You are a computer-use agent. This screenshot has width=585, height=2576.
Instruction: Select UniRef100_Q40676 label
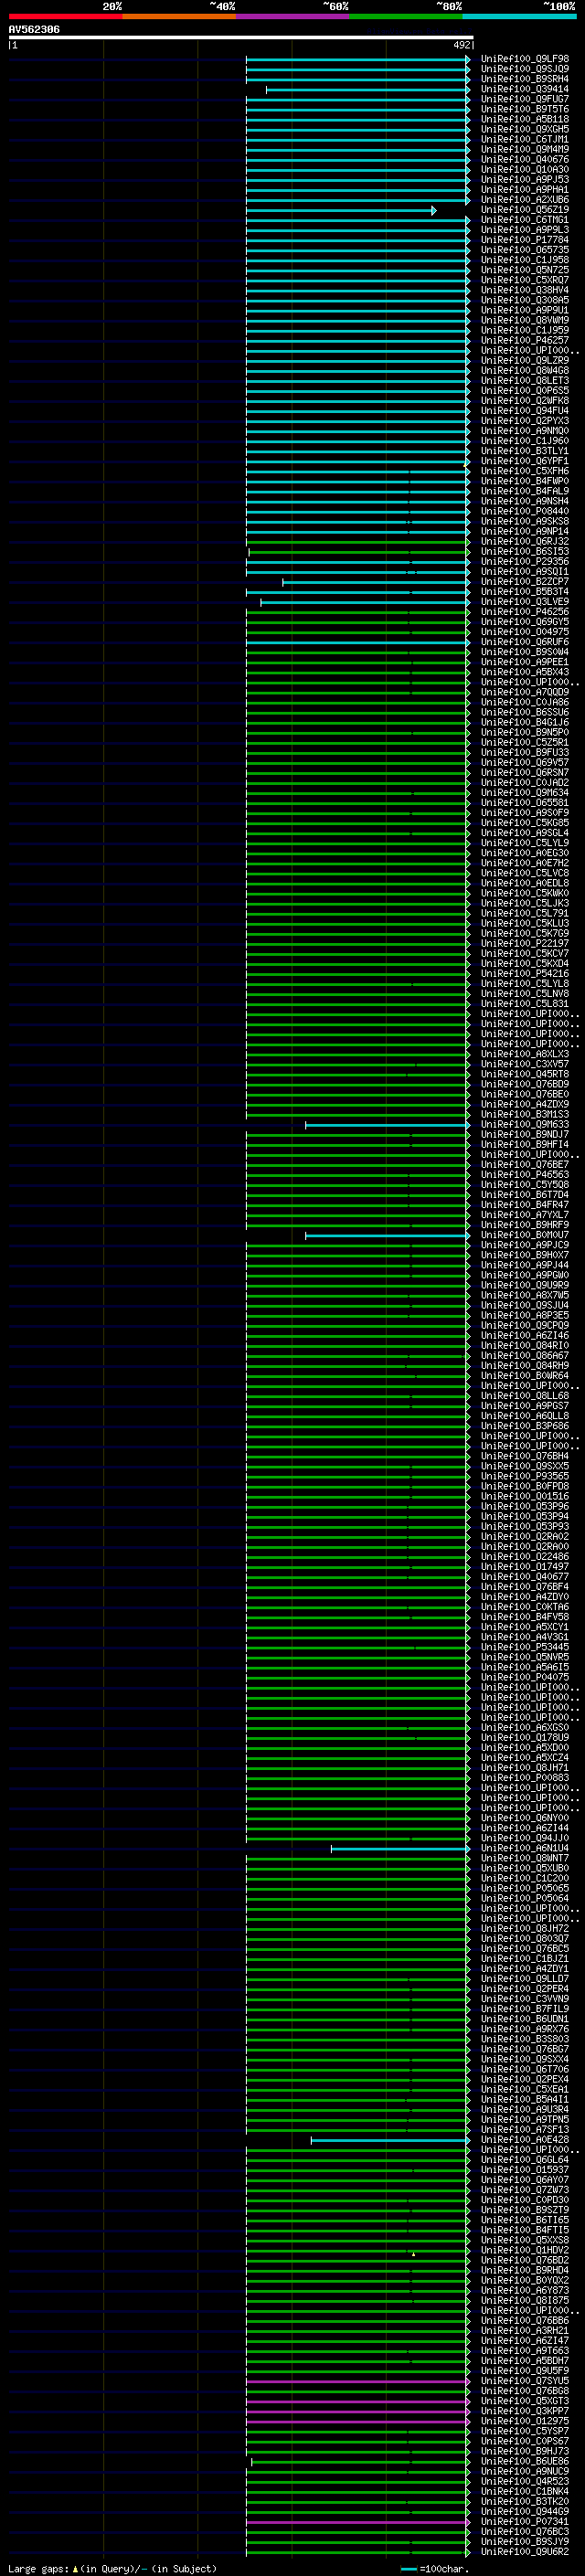click(x=525, y=160)
